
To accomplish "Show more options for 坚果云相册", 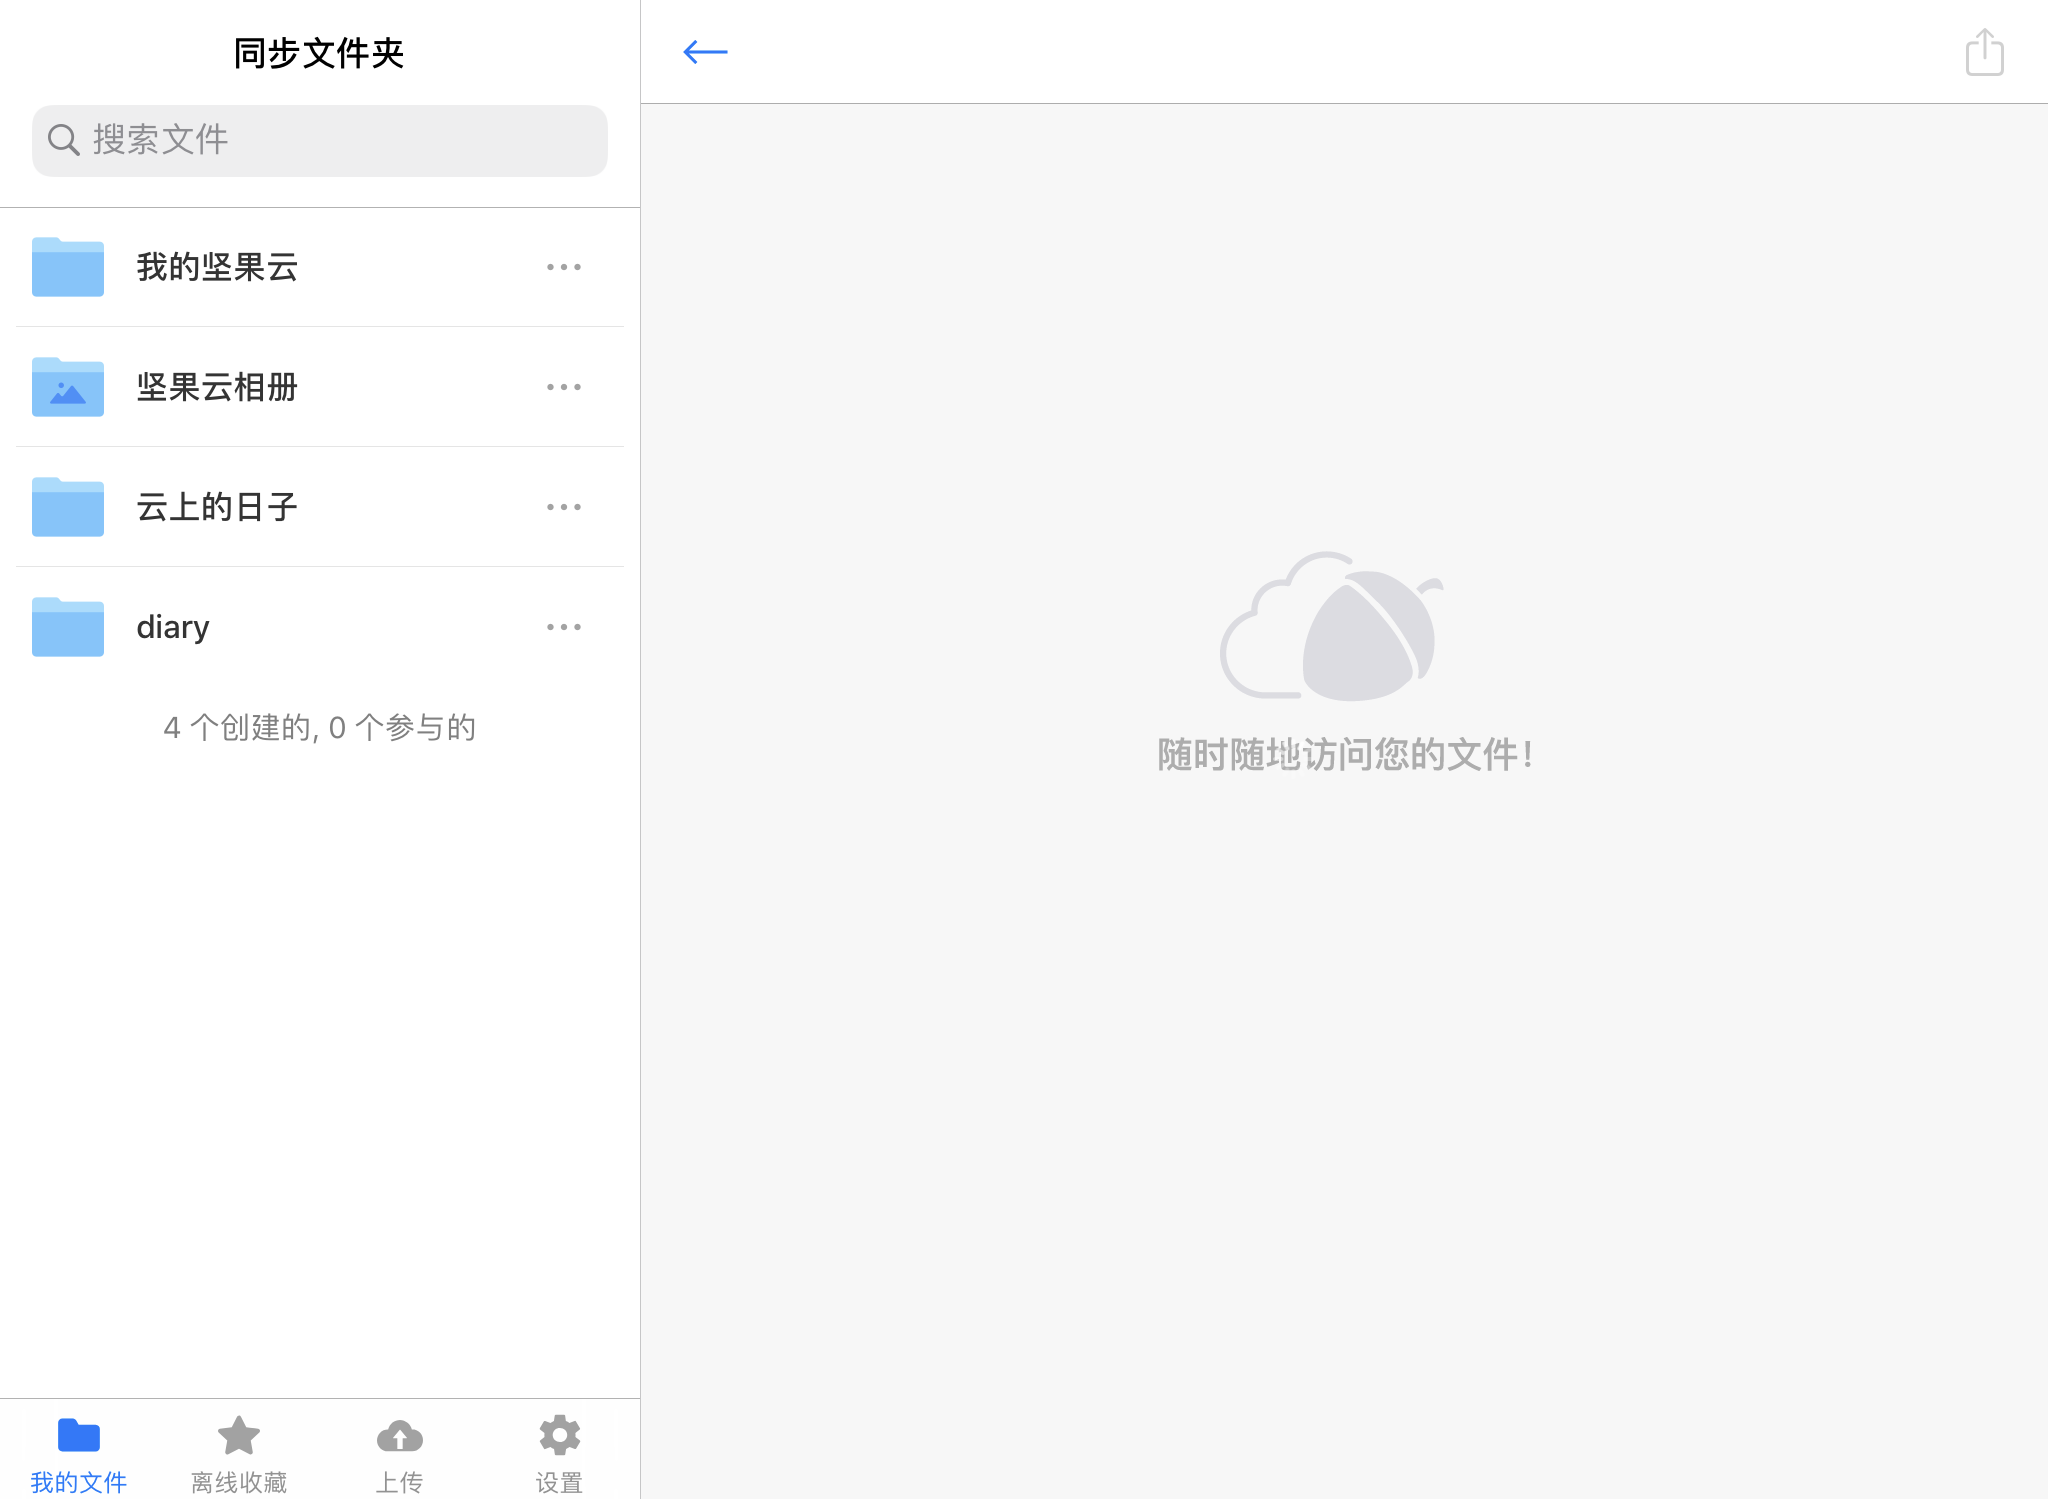I will [564, 387].
